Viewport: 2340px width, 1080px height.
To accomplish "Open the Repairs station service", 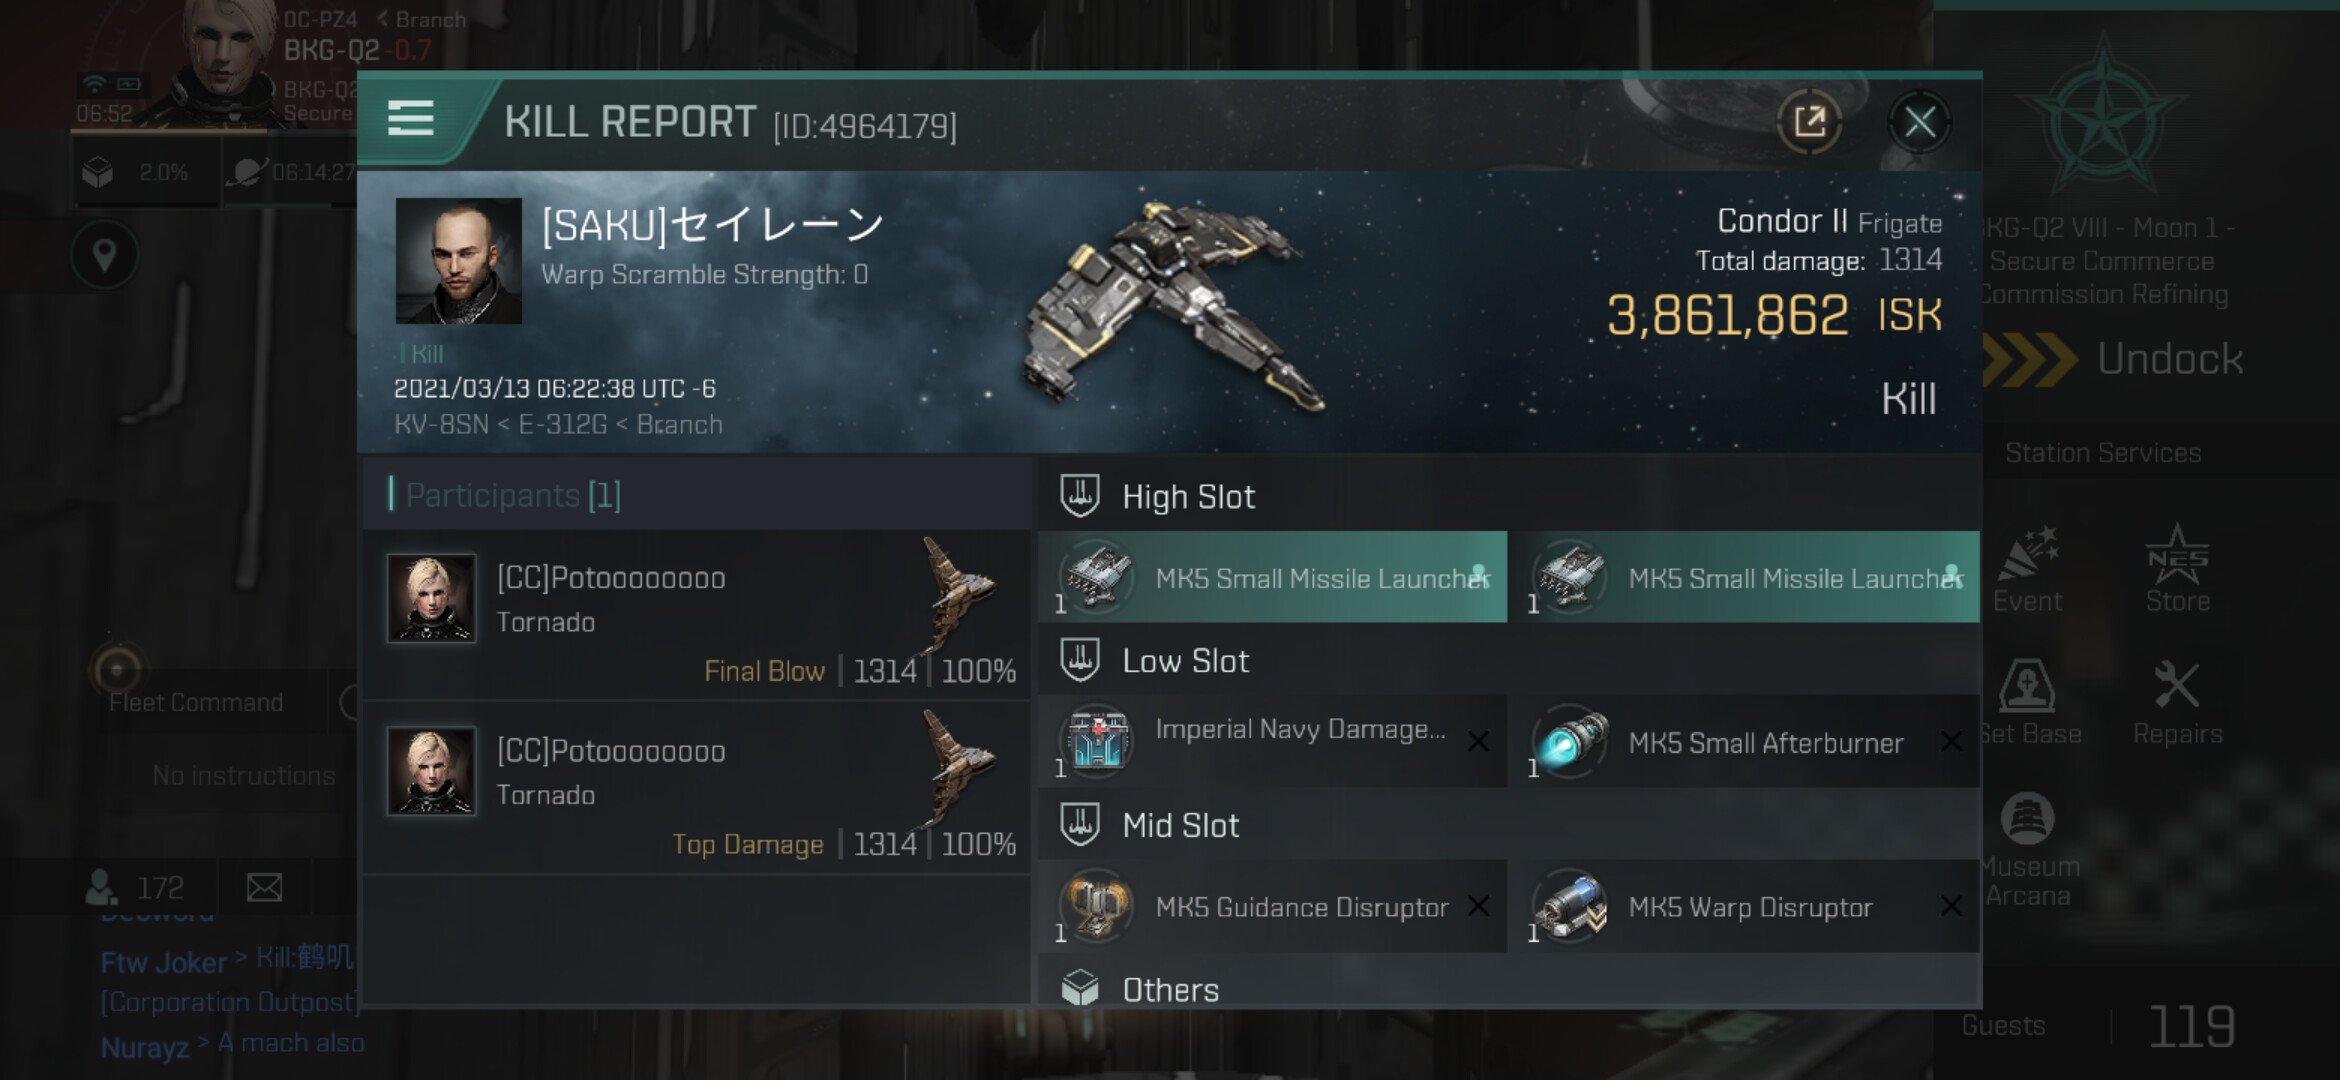I will [2177, 703].
